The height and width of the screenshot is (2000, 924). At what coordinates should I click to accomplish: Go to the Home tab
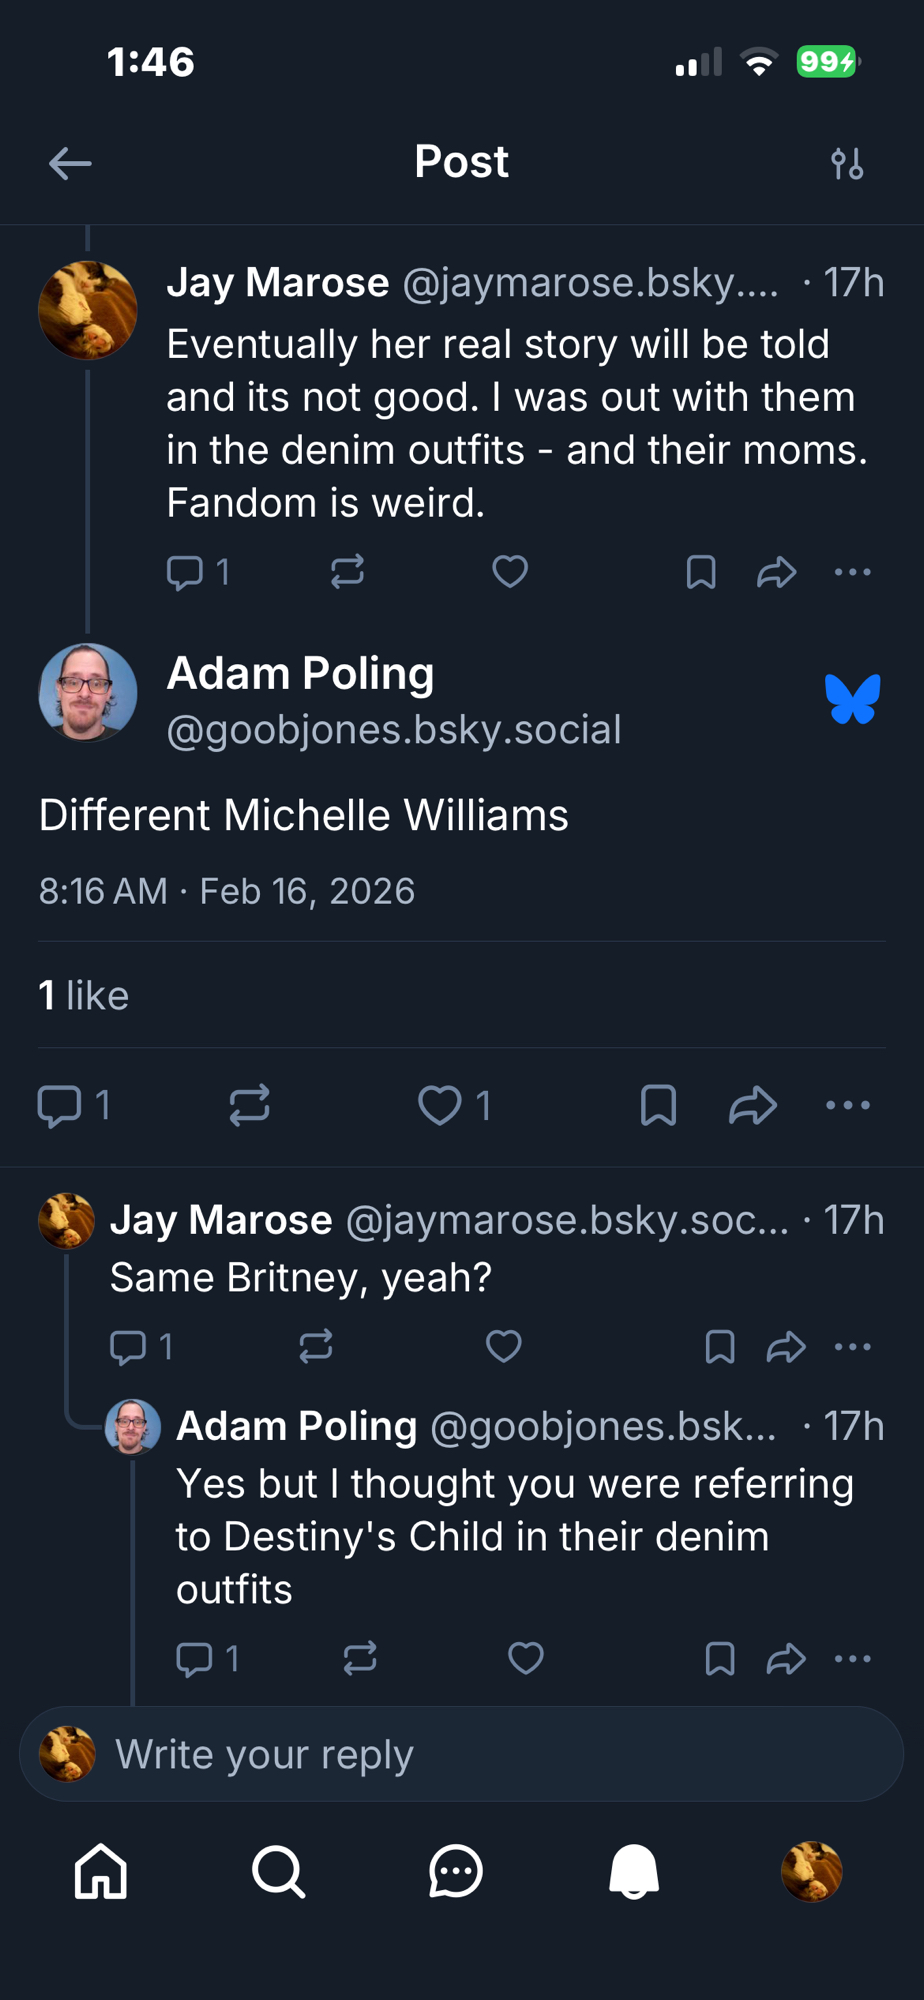click(101, 1871)
